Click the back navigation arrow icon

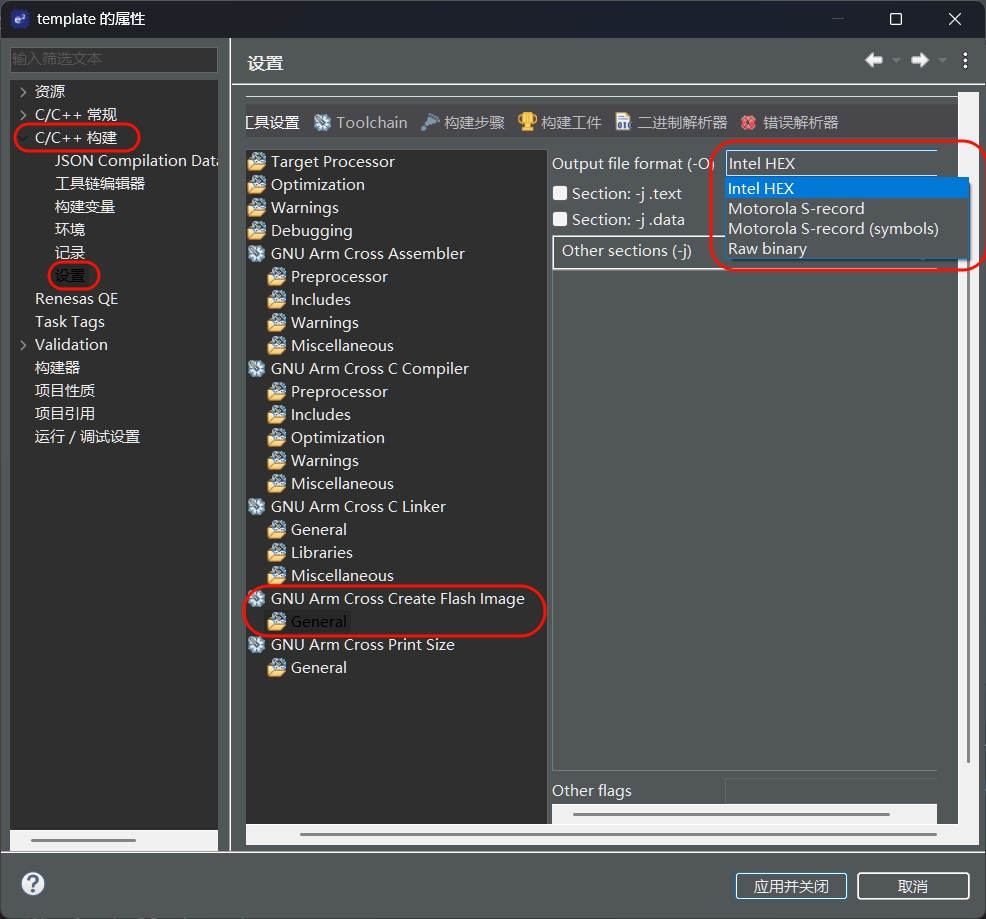(x=873, y=60)
